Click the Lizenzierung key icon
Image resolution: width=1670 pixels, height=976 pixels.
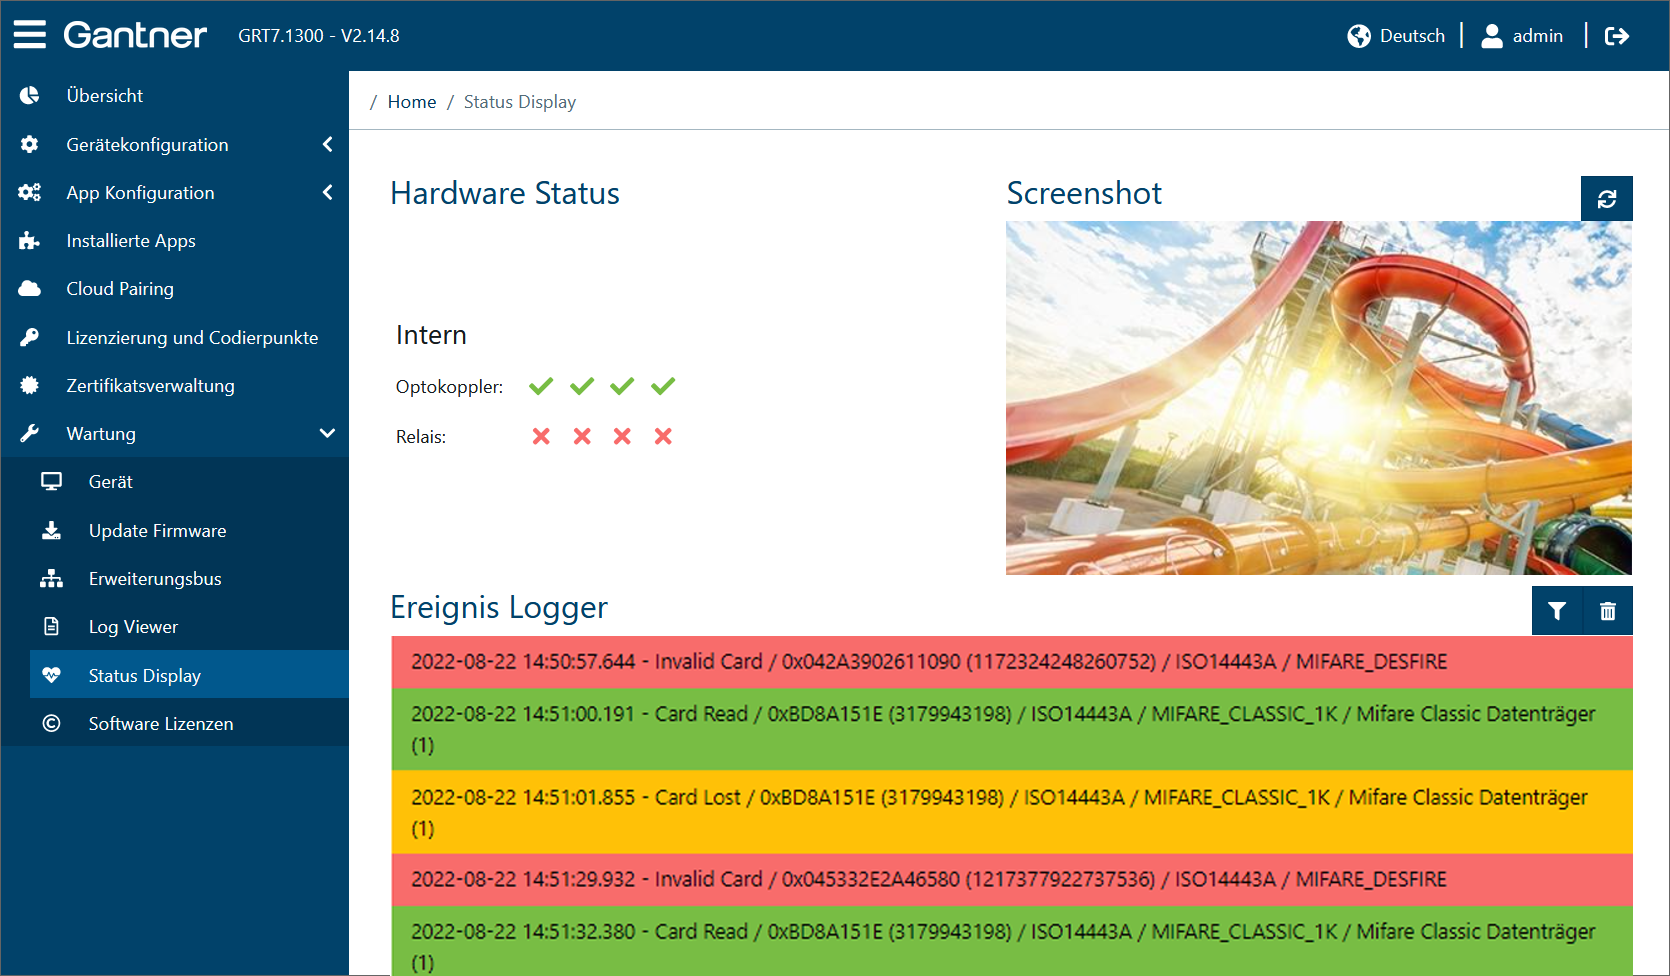click(30, 337)
